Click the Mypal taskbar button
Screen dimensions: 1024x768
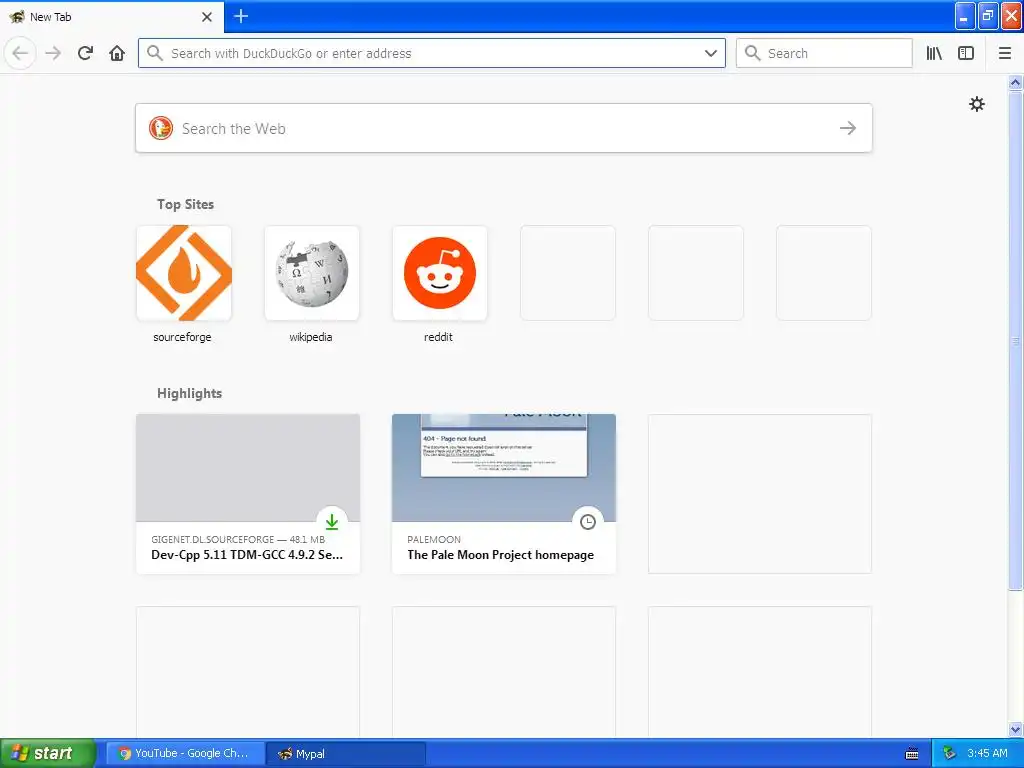(346, 754)
